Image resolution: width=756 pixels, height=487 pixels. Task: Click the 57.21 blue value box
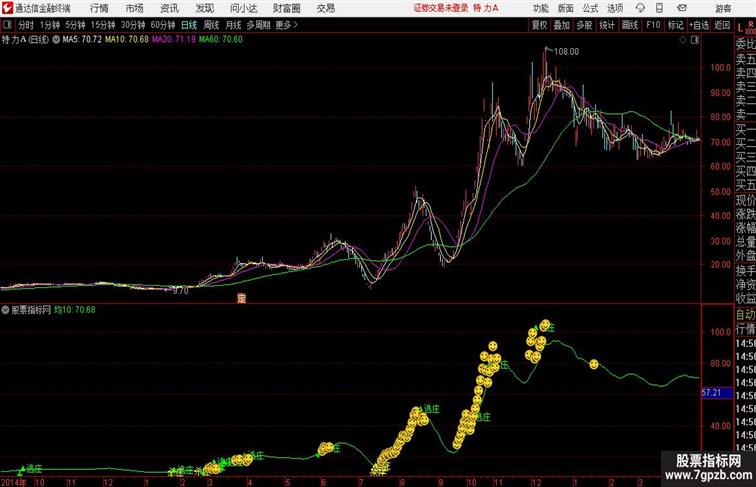(x=716, y=393)
